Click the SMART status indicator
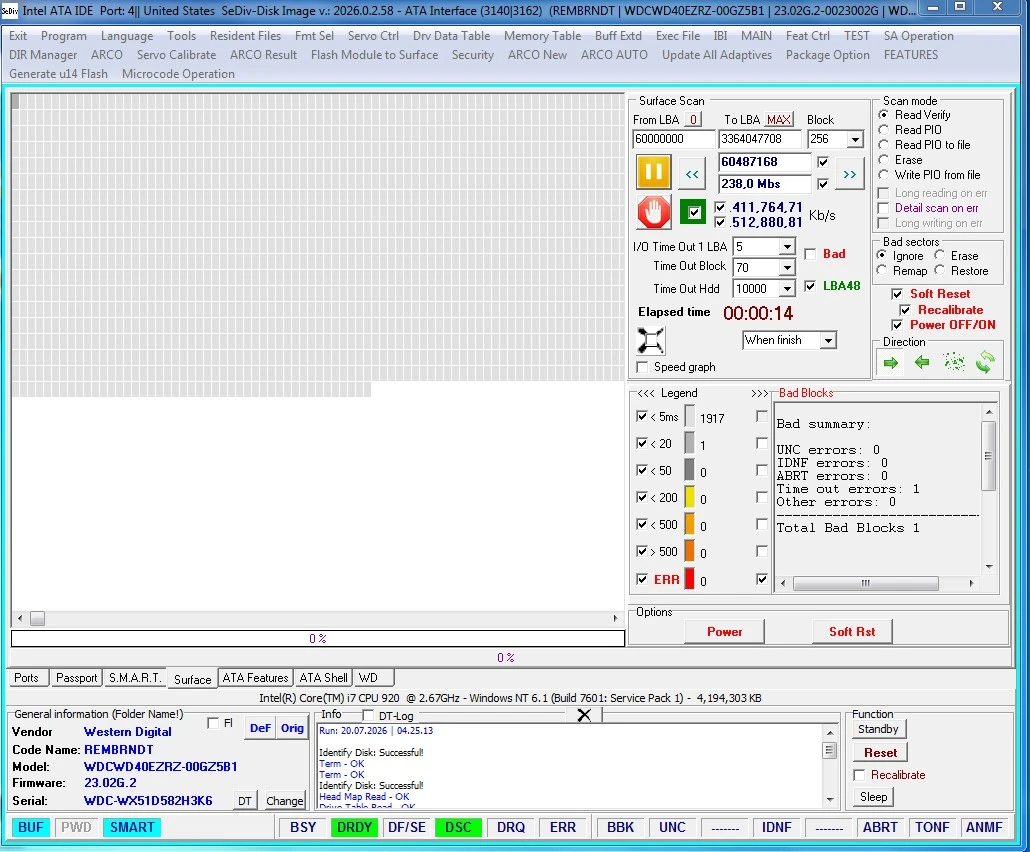This screenshot has width=1030, height=852. (x=132, y=827)
